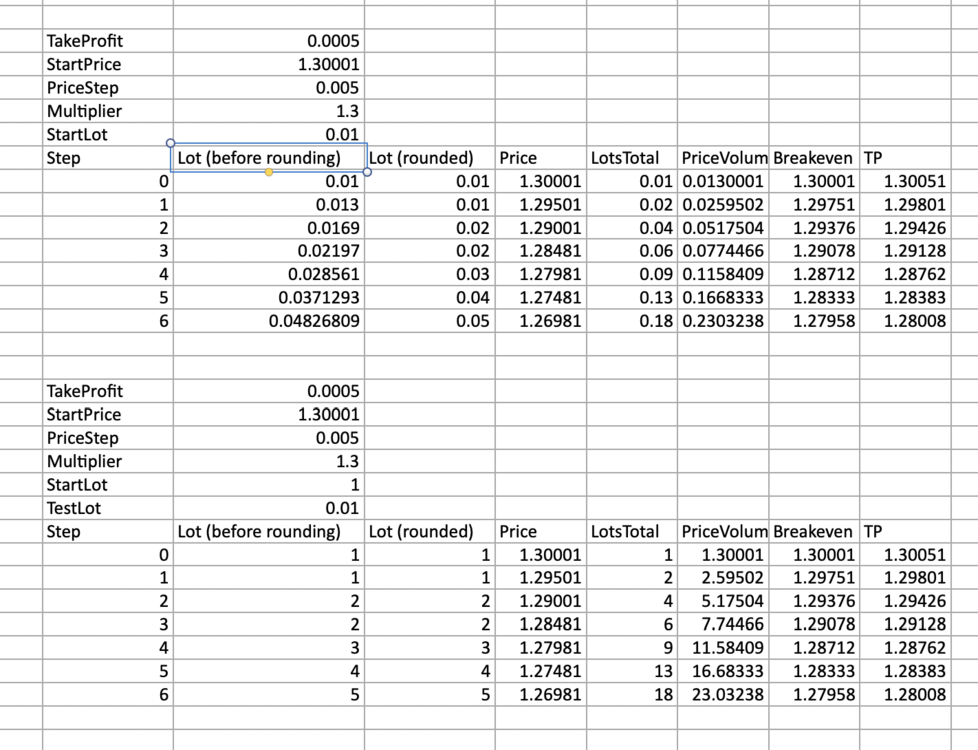Select the TakeProfit label in the upper table
Viewport: 978px width, 750px height.
(108, 41)
